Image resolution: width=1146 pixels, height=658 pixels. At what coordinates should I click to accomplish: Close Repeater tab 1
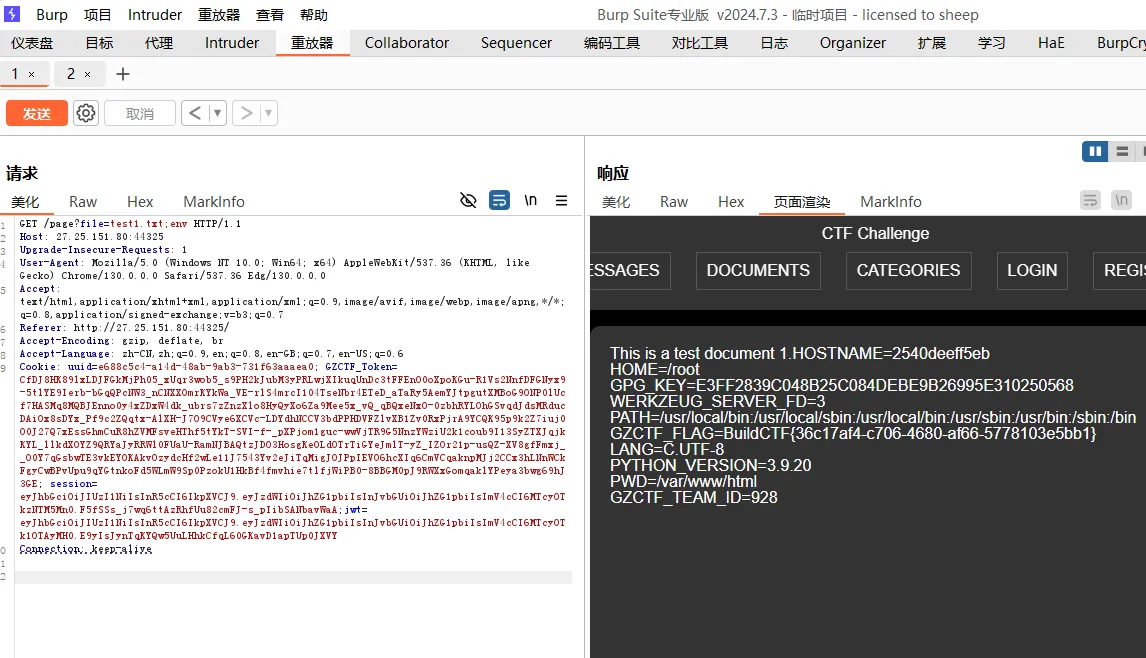click(x=31, y=74)
